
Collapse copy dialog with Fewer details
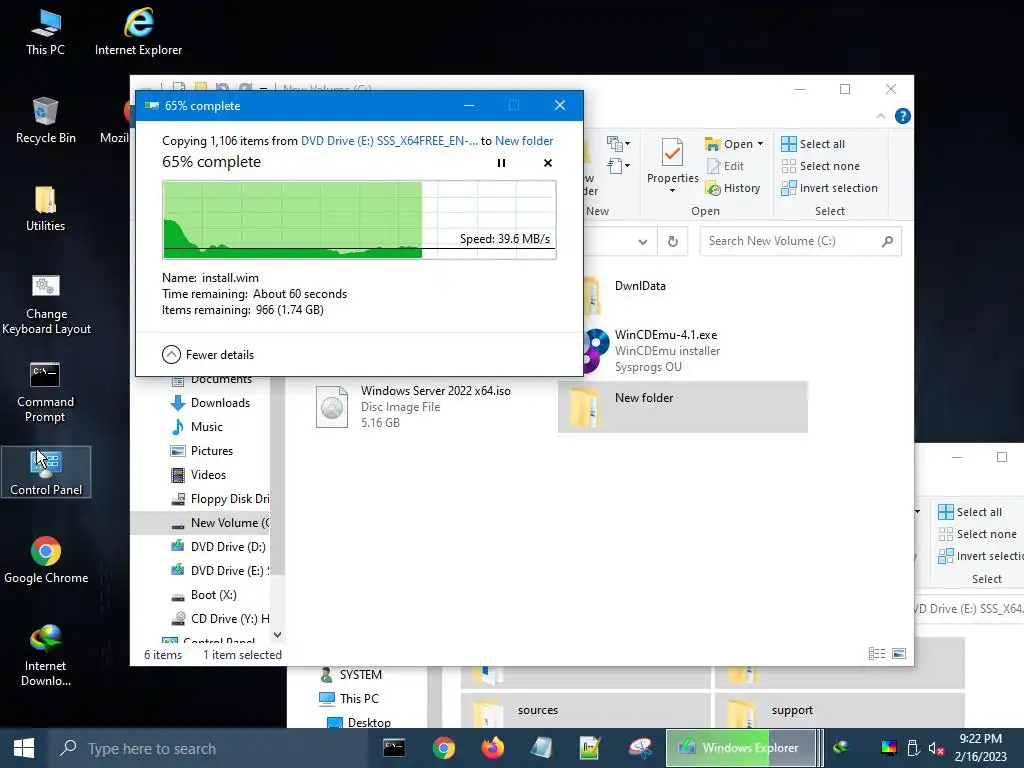pyautogui.click(x=208, y=355)
